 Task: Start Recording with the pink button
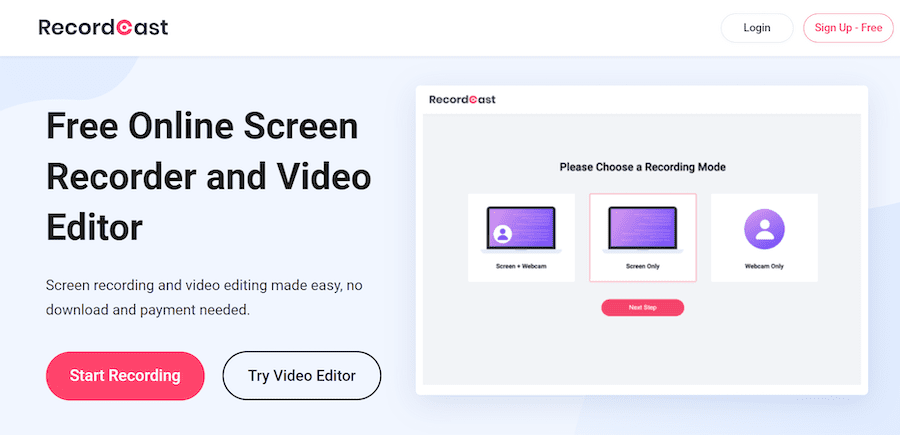(125, 376)
